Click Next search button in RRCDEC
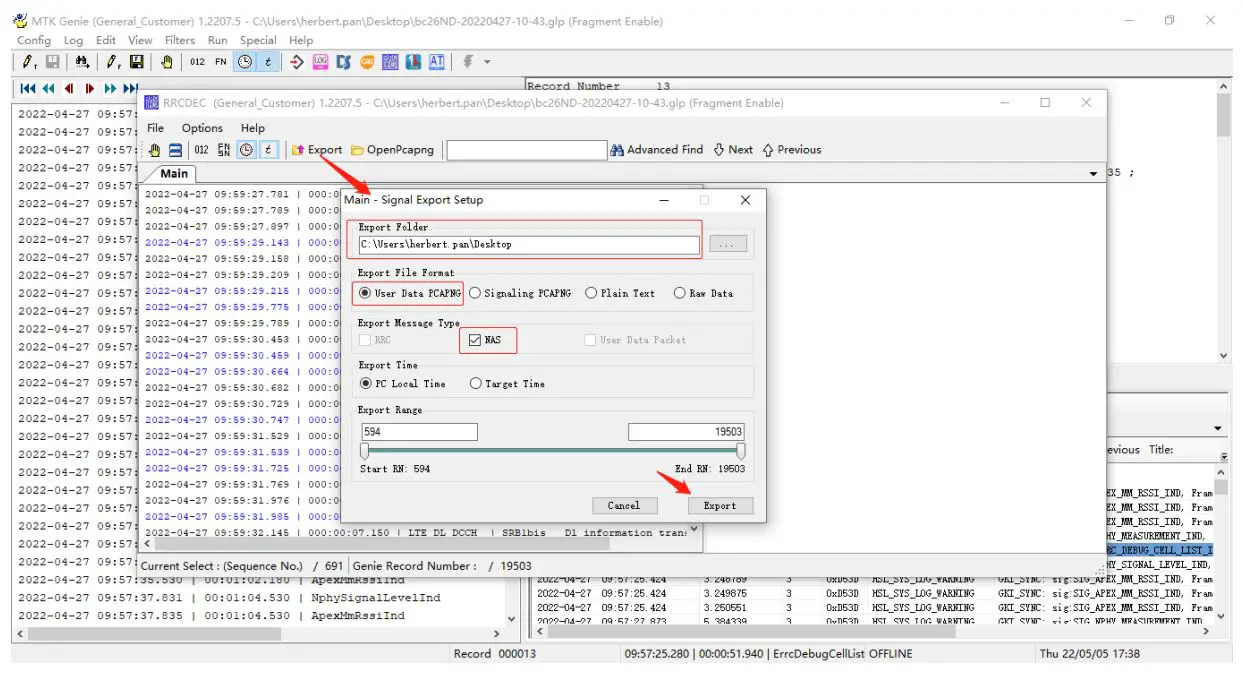 tap(733, 150)
